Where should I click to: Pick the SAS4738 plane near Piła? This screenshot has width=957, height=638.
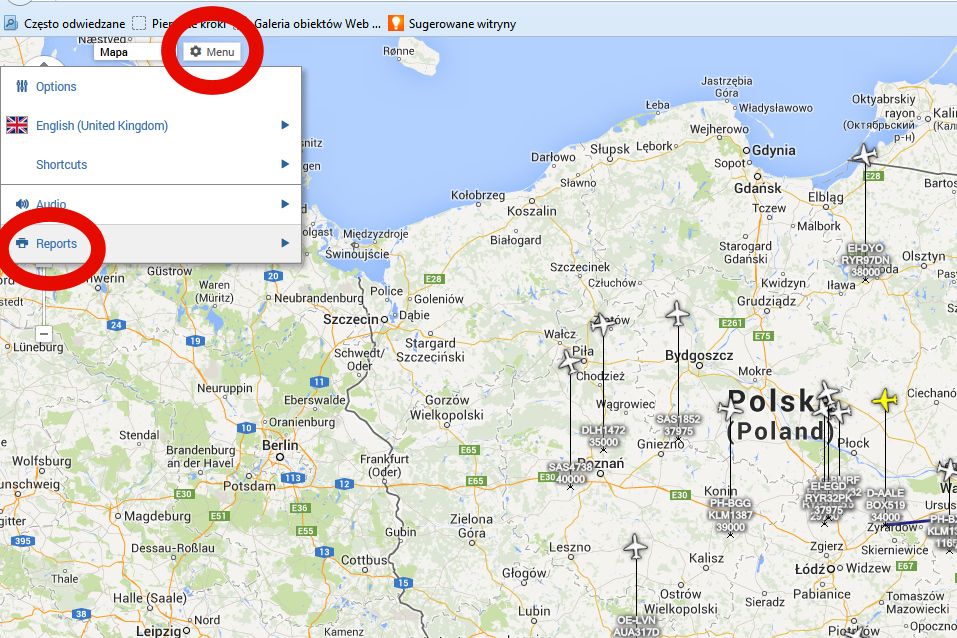coord(571,361)
